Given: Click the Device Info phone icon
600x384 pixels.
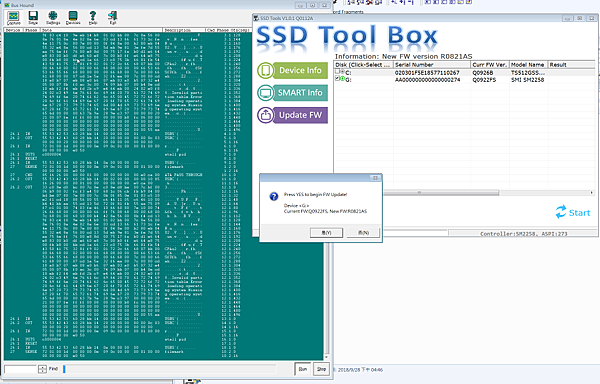Looking at the screenshot, I should pos(266,70).
